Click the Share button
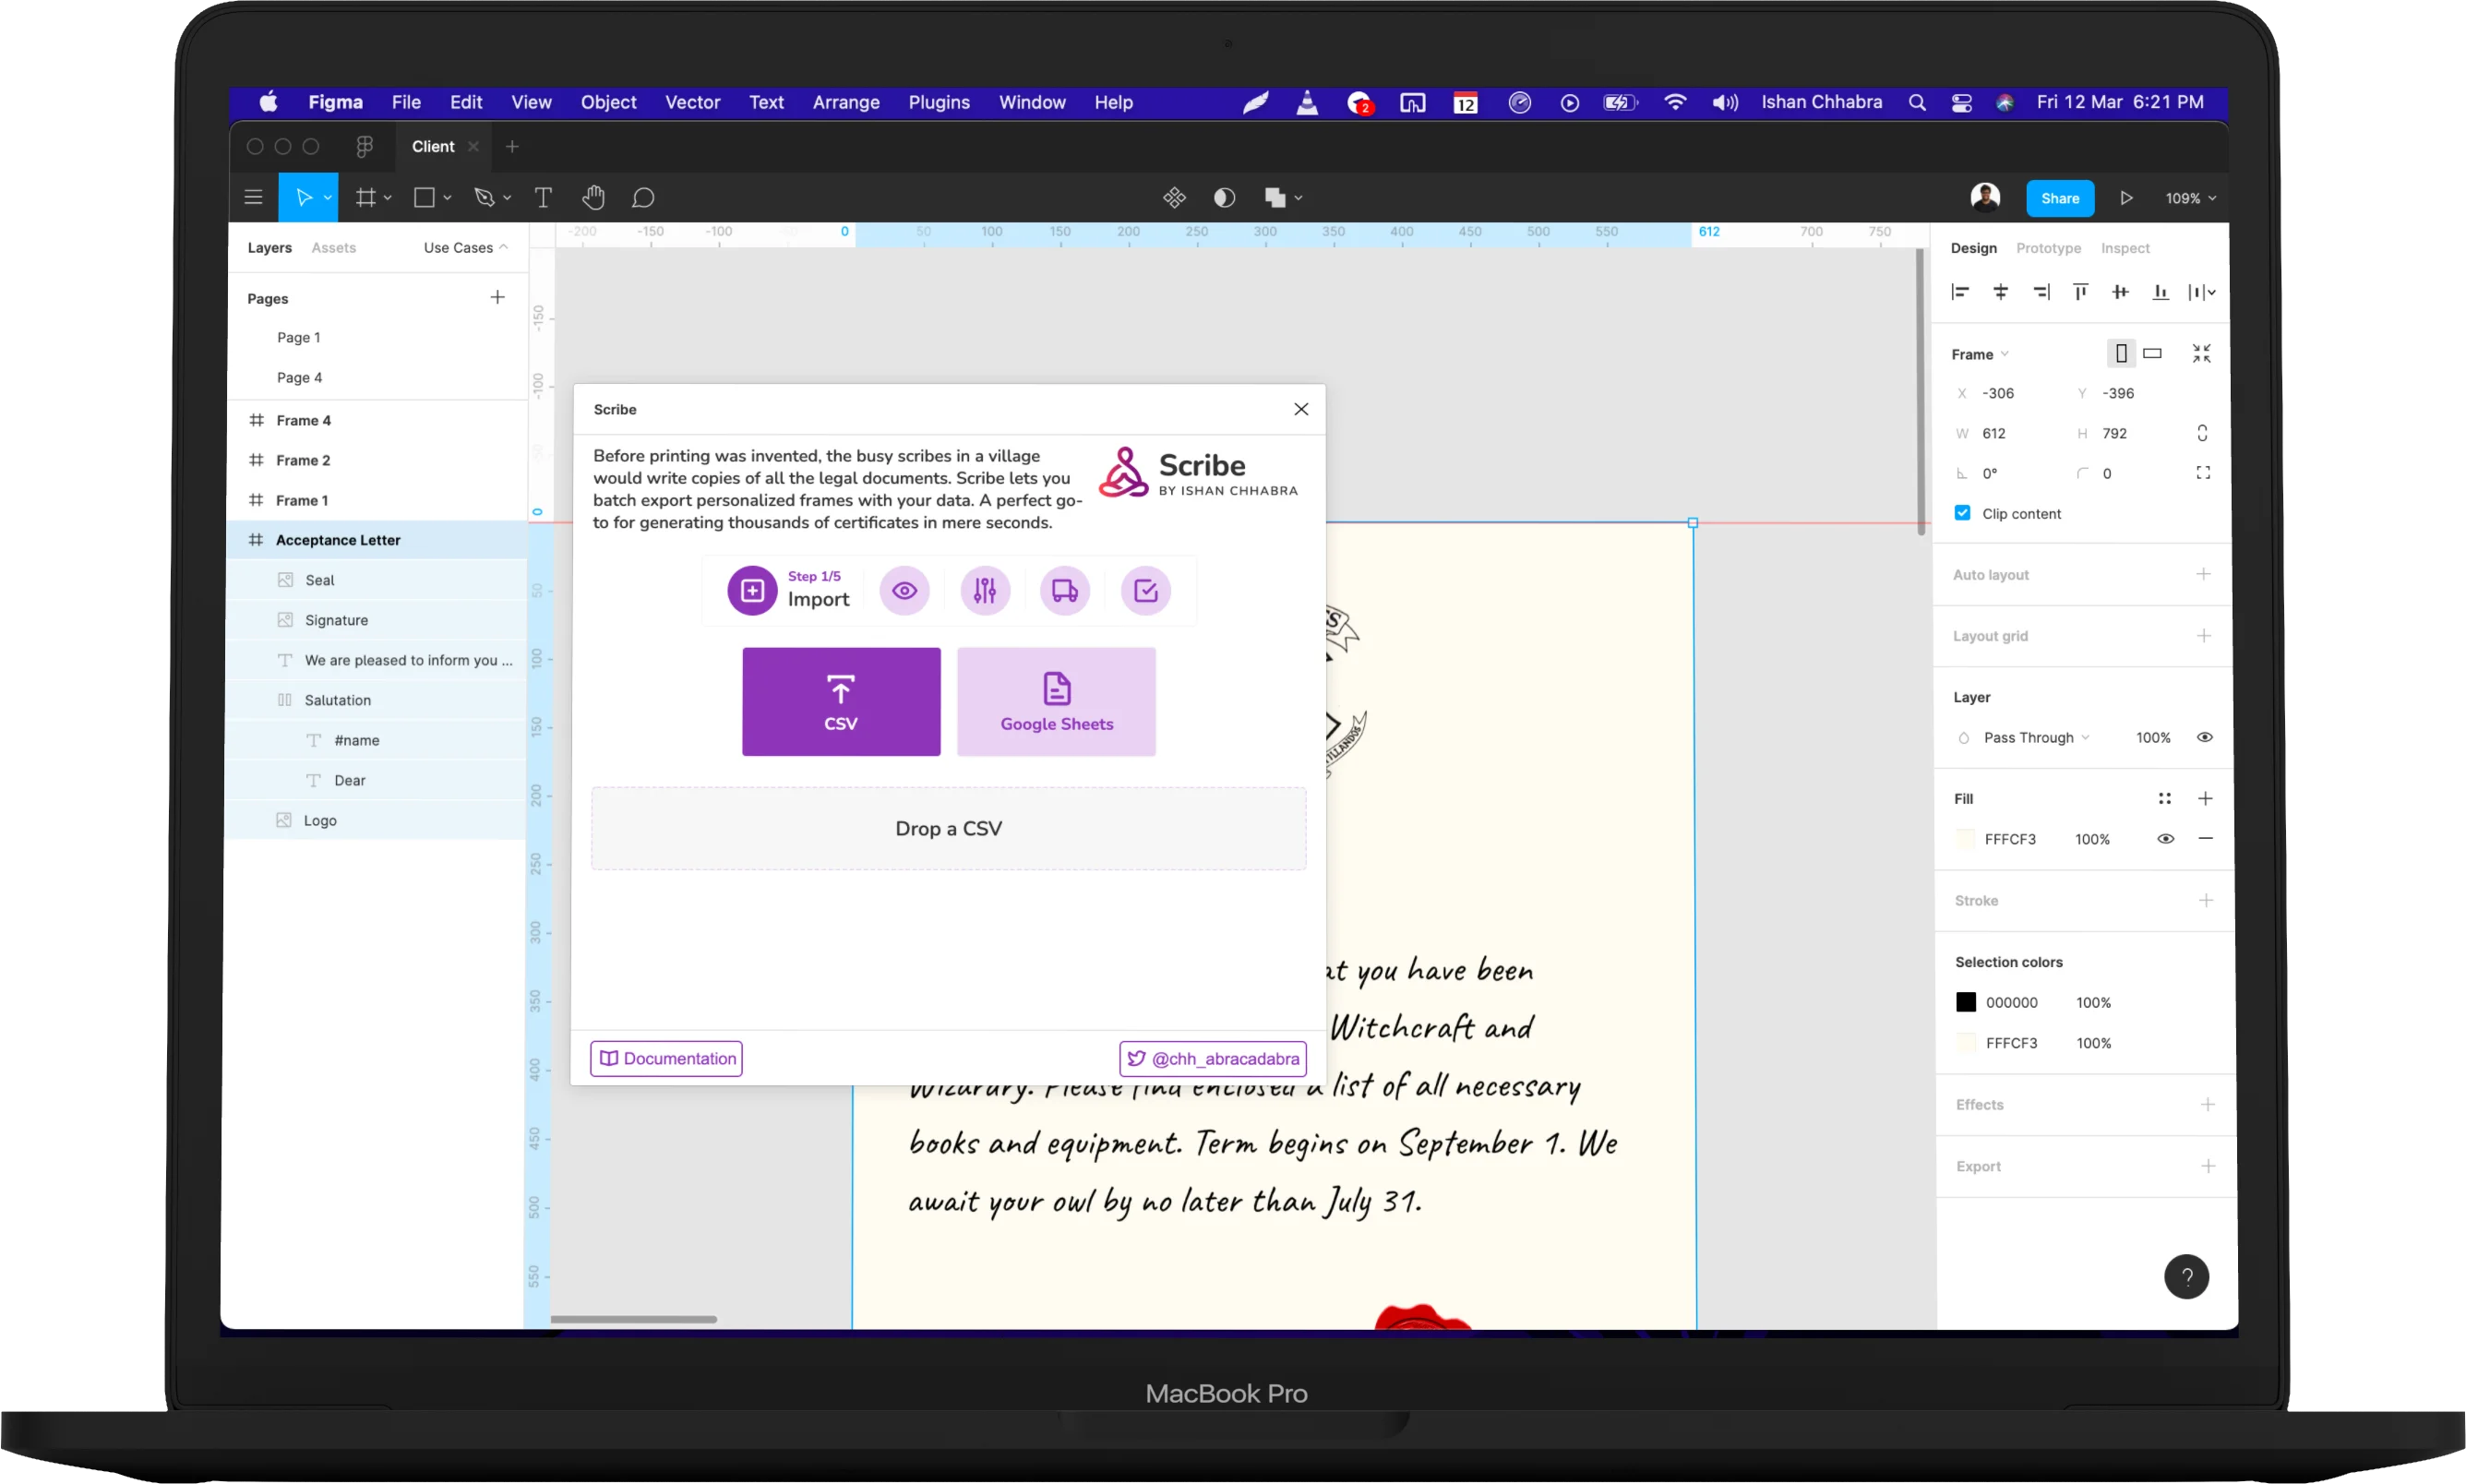This screenshot has height=1484, width=2466. pos(2060,198)
